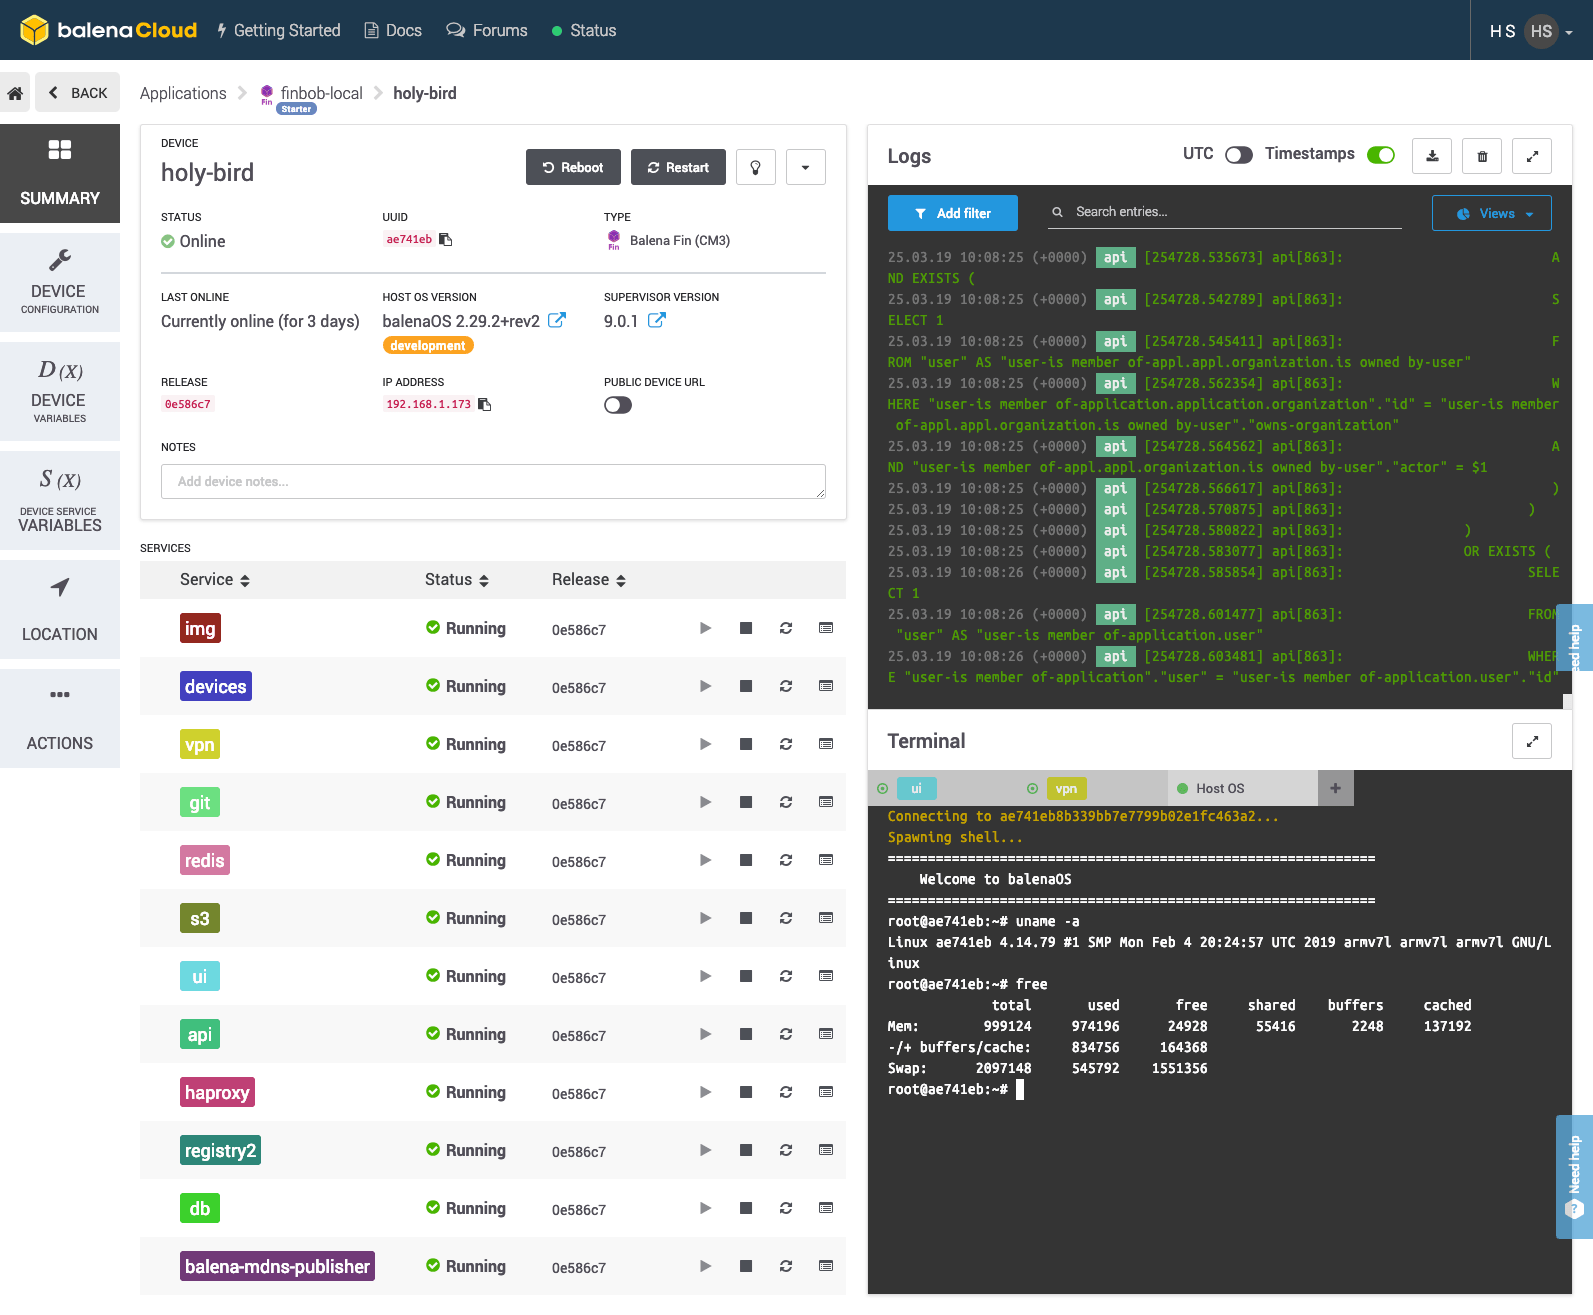
Task: Enable the Public Device URL toggle
Action: [x=618, y=405]
